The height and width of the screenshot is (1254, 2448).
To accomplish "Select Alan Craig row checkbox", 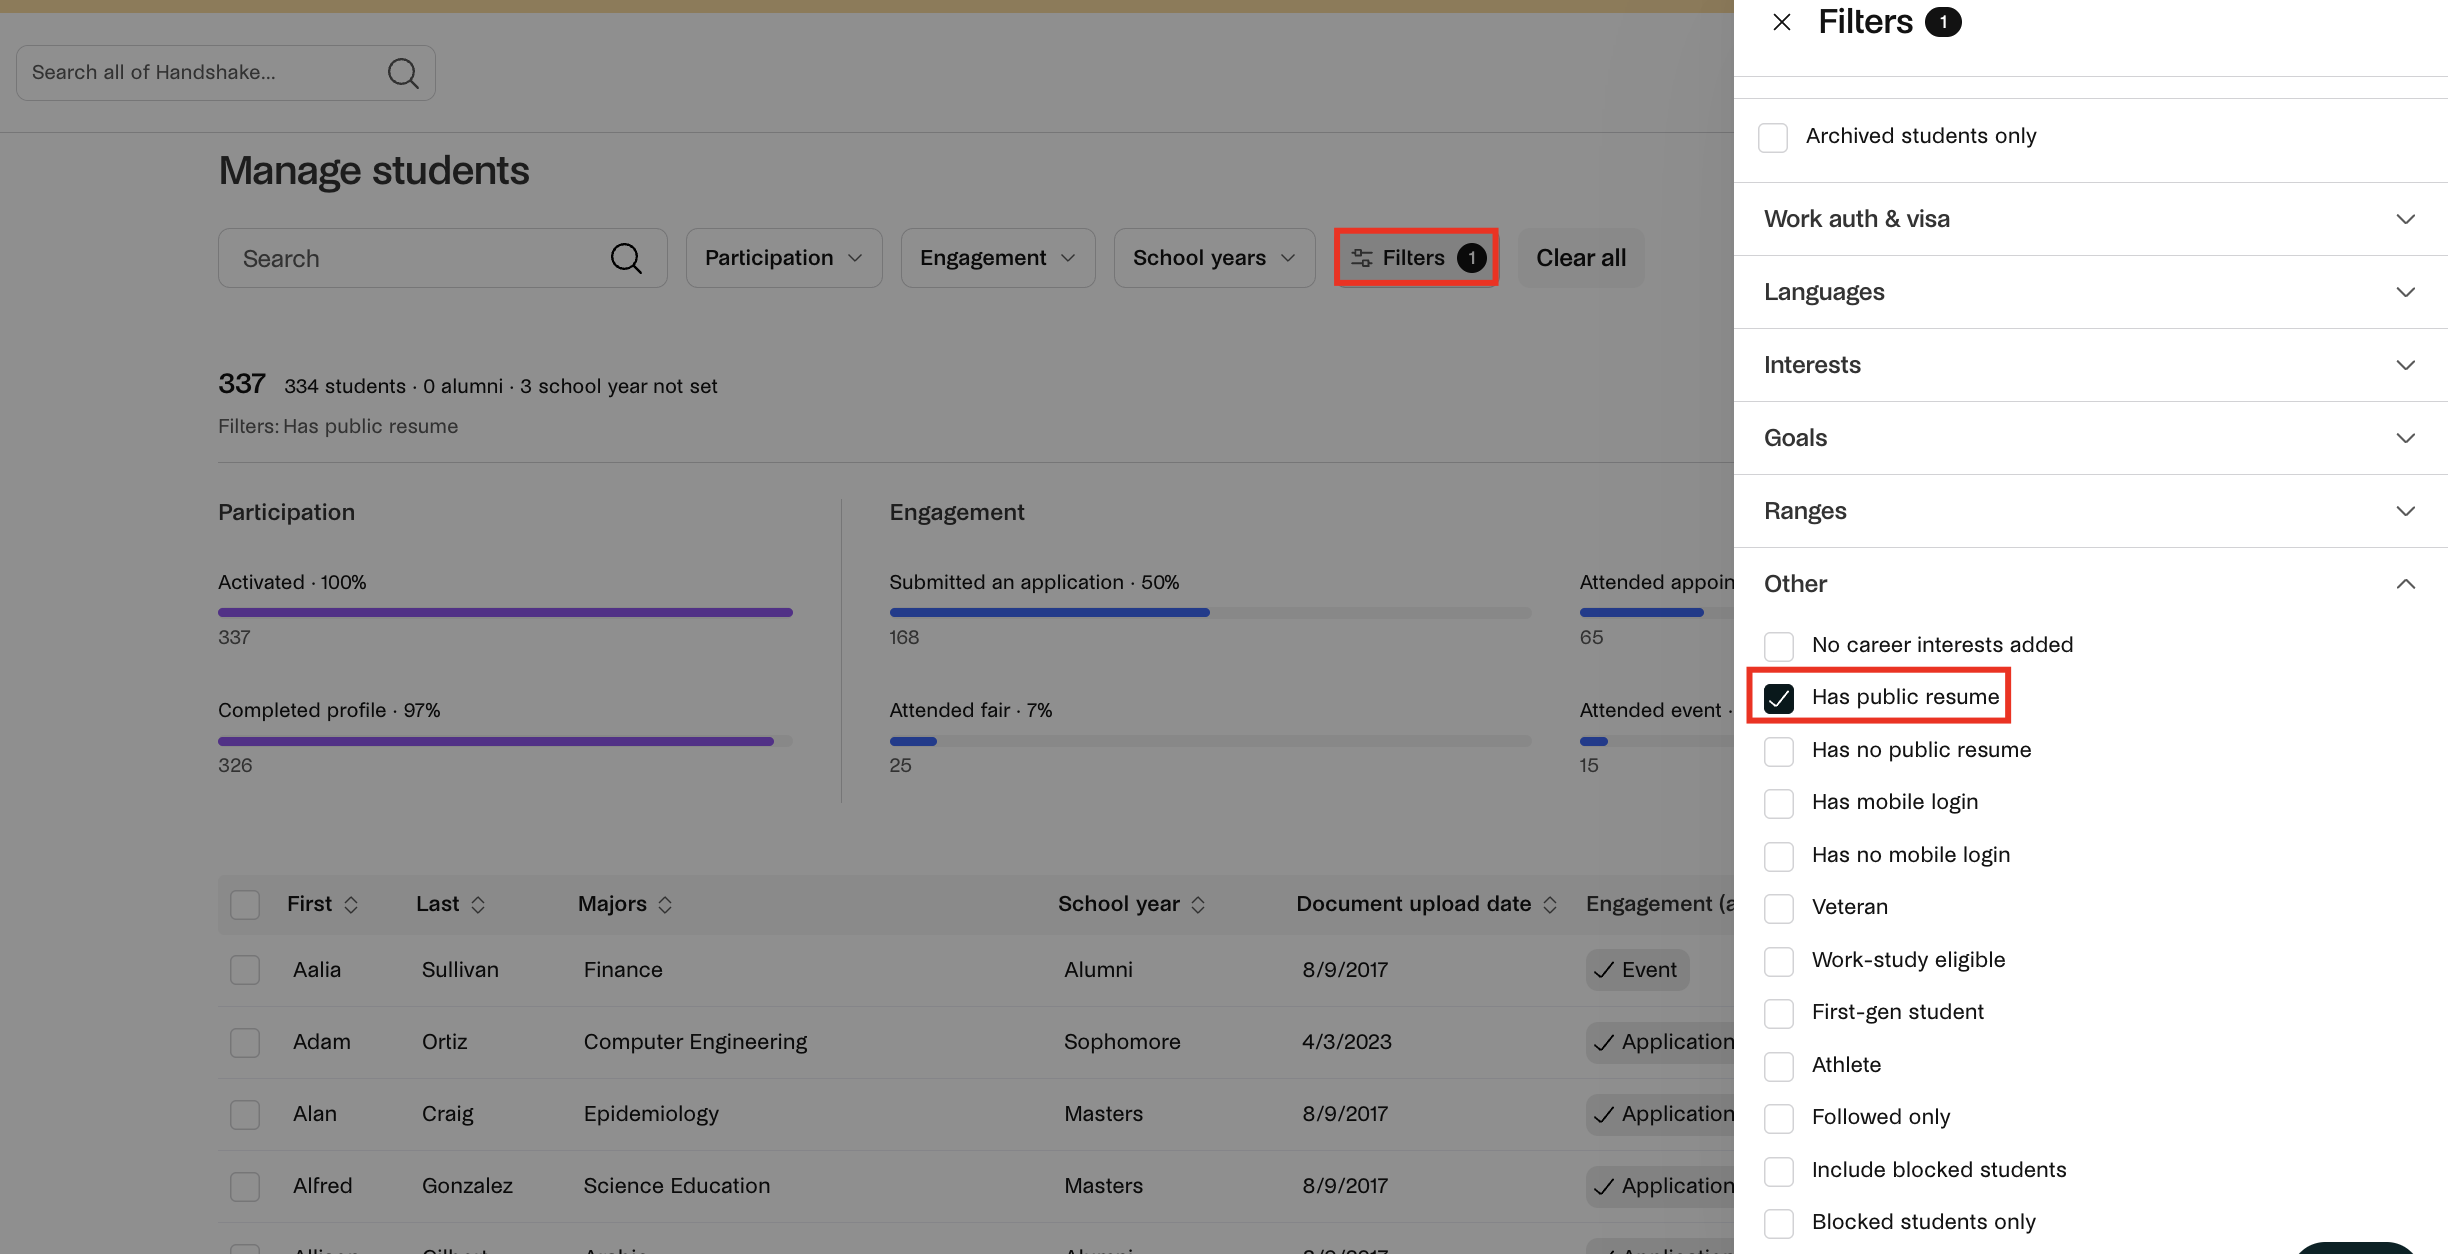I will point(245,1114).
